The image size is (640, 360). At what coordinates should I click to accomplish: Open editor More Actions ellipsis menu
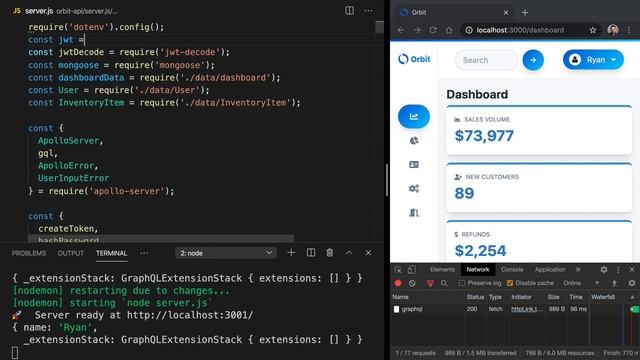coord(368,11)
